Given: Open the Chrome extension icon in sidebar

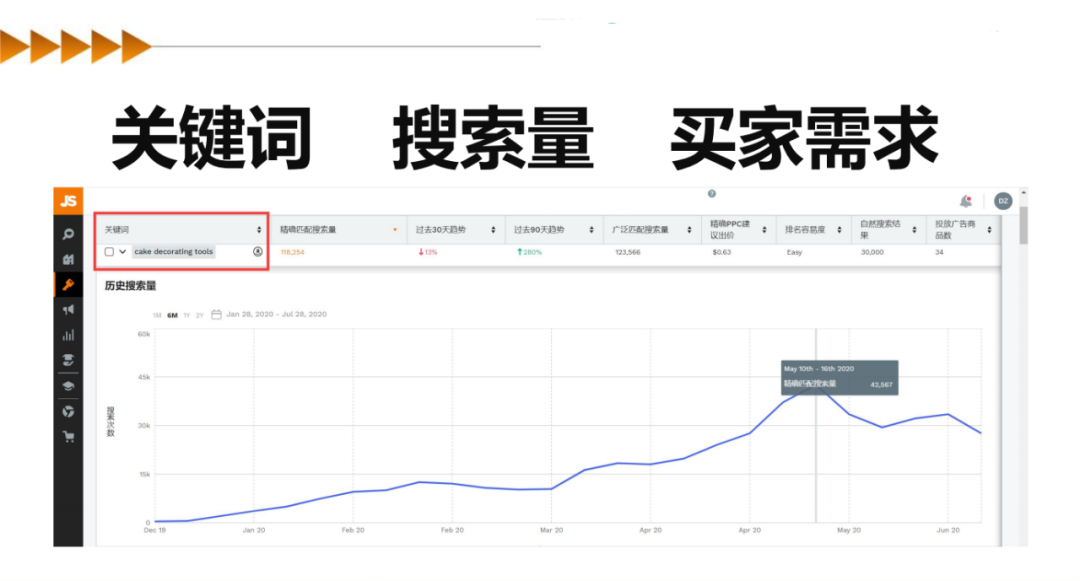Looking at the screenshot, I should coord(68,412).
